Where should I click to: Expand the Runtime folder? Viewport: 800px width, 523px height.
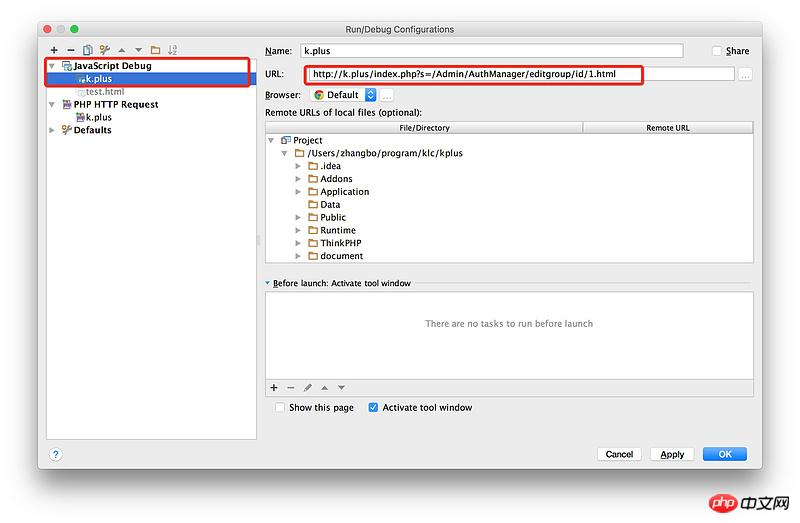(x=298, y=231)
